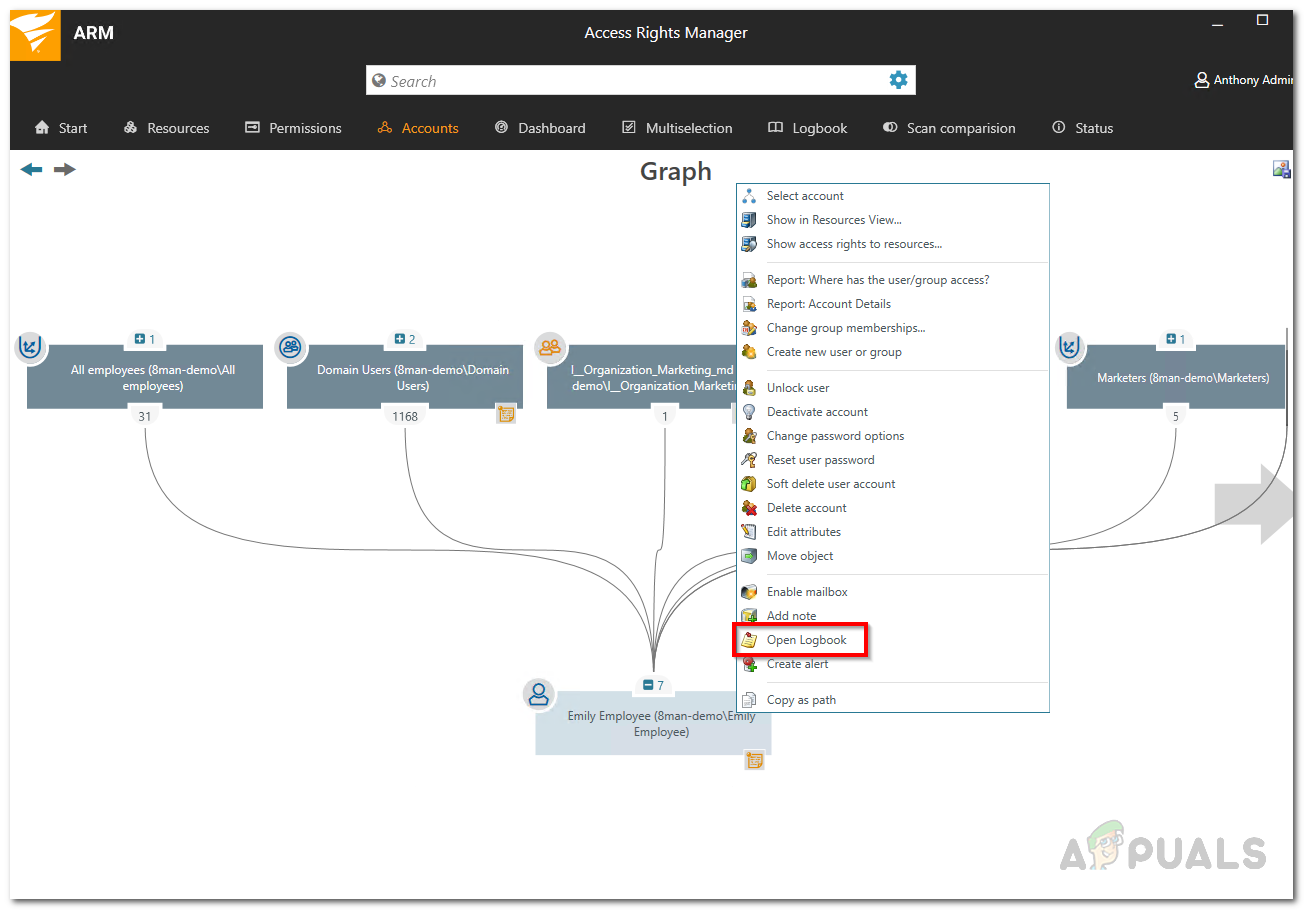This screenshot has height=910, width=1304.
Task: Expand the +2 badge on Domain Users
Action: click(405, 339)
